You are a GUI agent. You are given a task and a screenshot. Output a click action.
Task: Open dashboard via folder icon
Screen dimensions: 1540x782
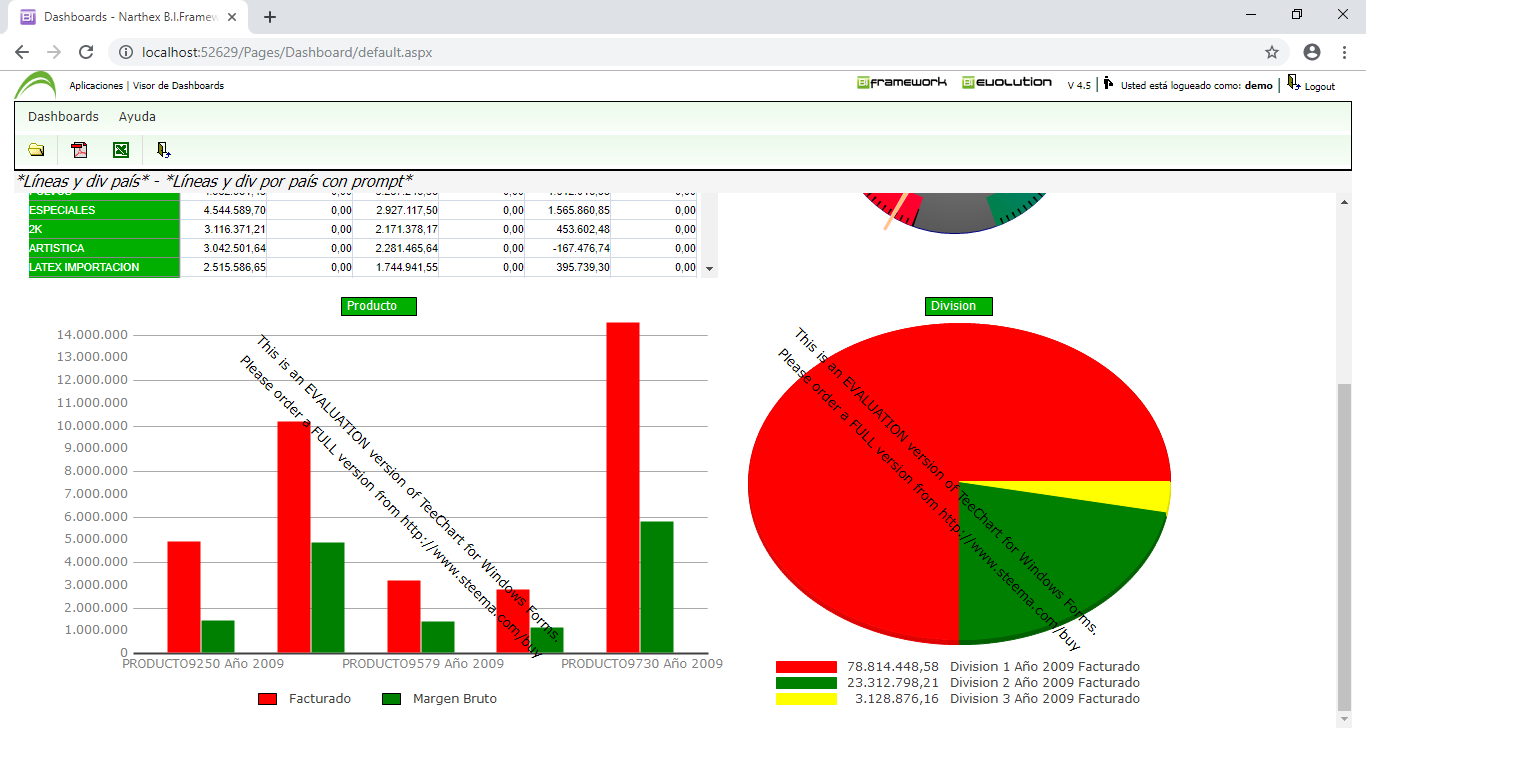coord(37,150)
